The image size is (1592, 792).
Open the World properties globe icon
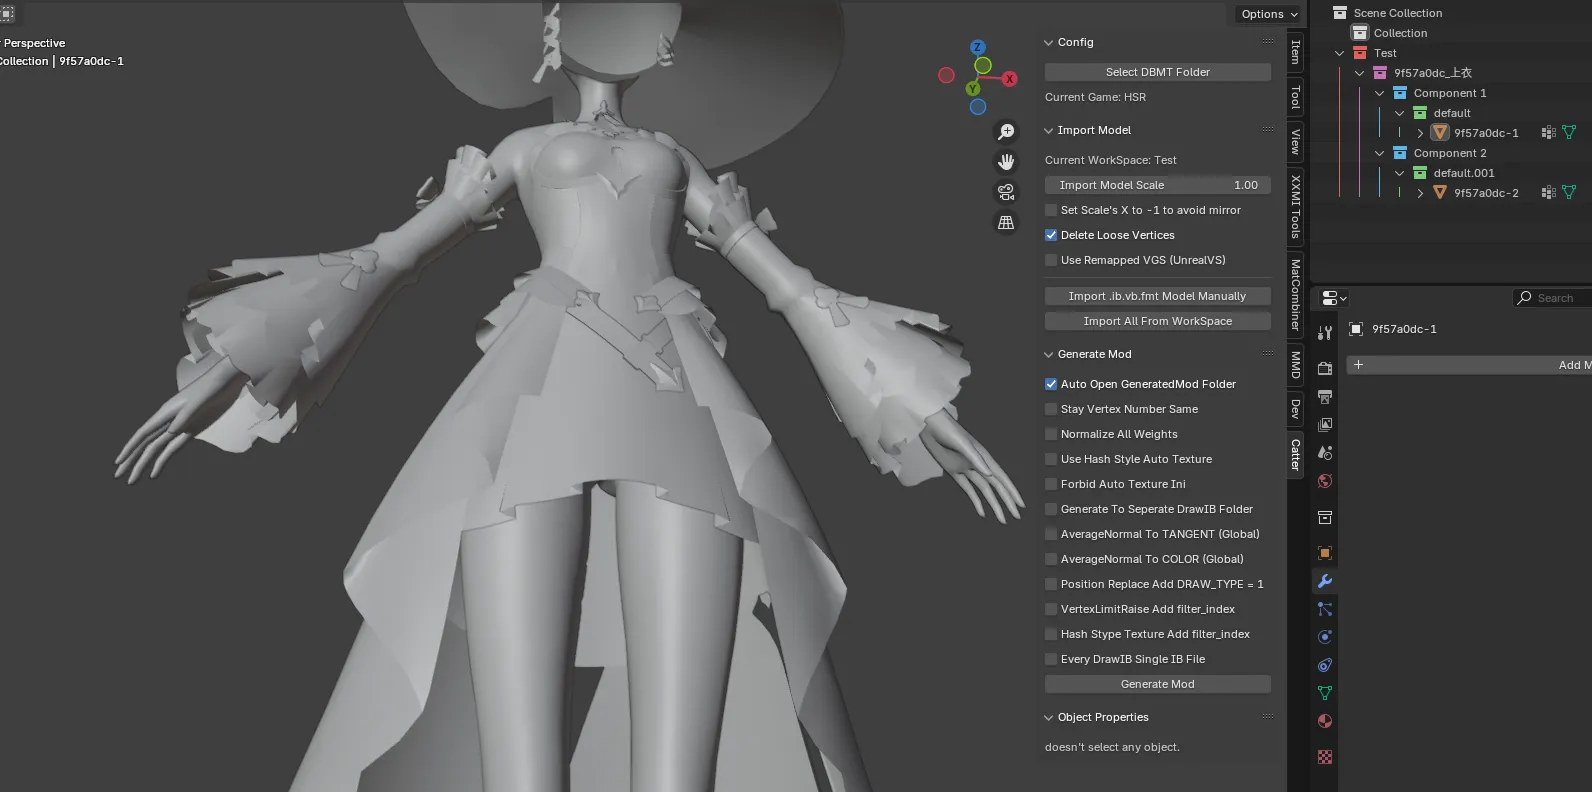(1325, 481)
